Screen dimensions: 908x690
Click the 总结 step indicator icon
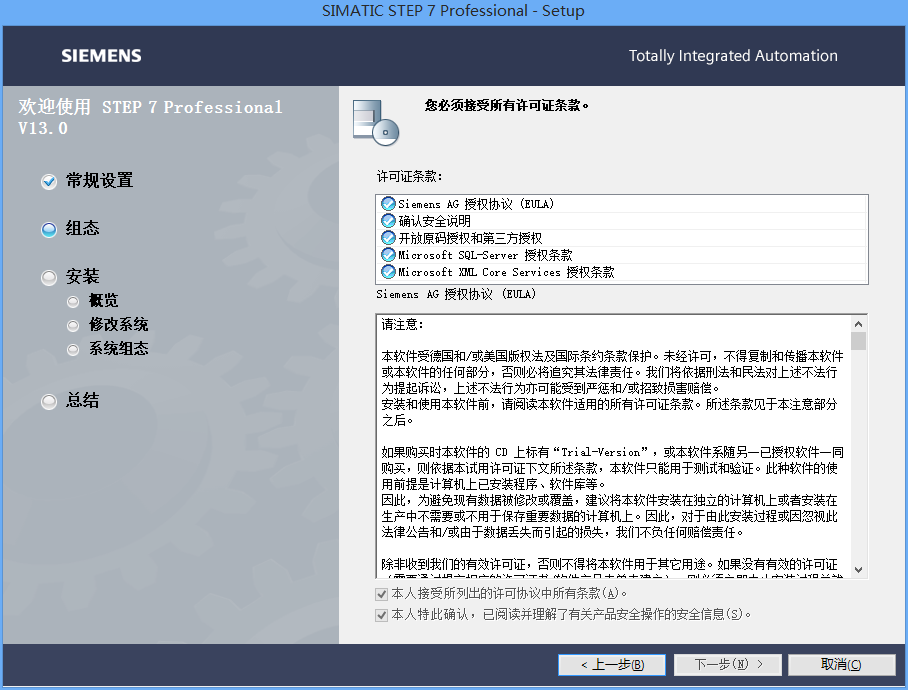point(49,402)
